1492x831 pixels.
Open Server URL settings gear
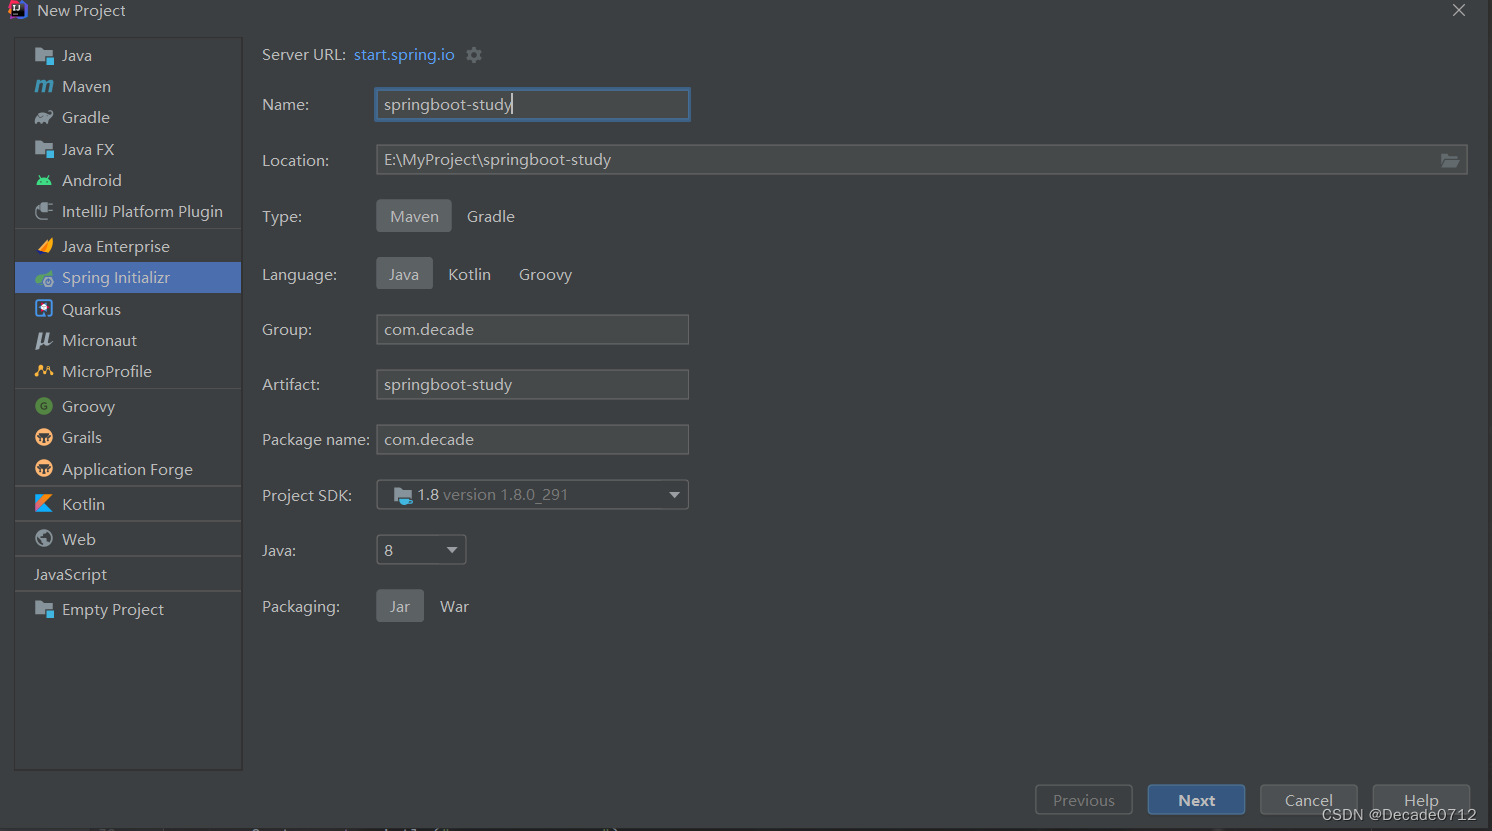[474, 55]
